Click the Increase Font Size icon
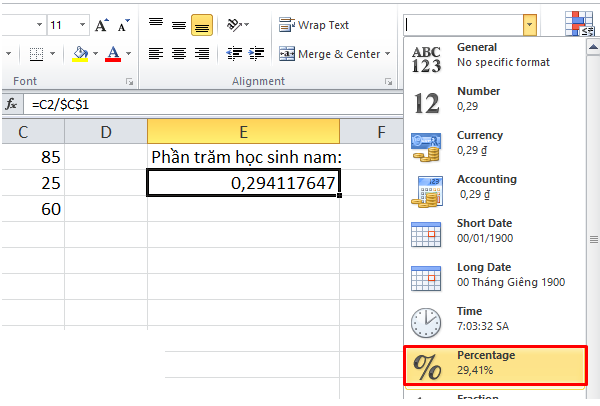This screenshot has width=600, height=406. pyautogui.click(x=101, y=25)
